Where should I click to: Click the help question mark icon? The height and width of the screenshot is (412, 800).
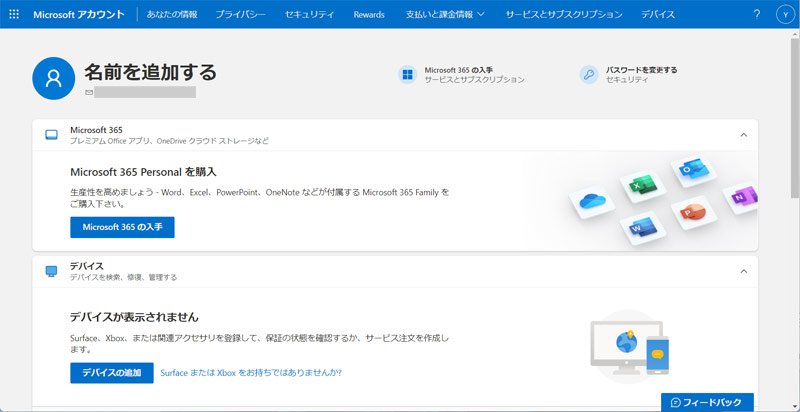[x=757, y=14]
